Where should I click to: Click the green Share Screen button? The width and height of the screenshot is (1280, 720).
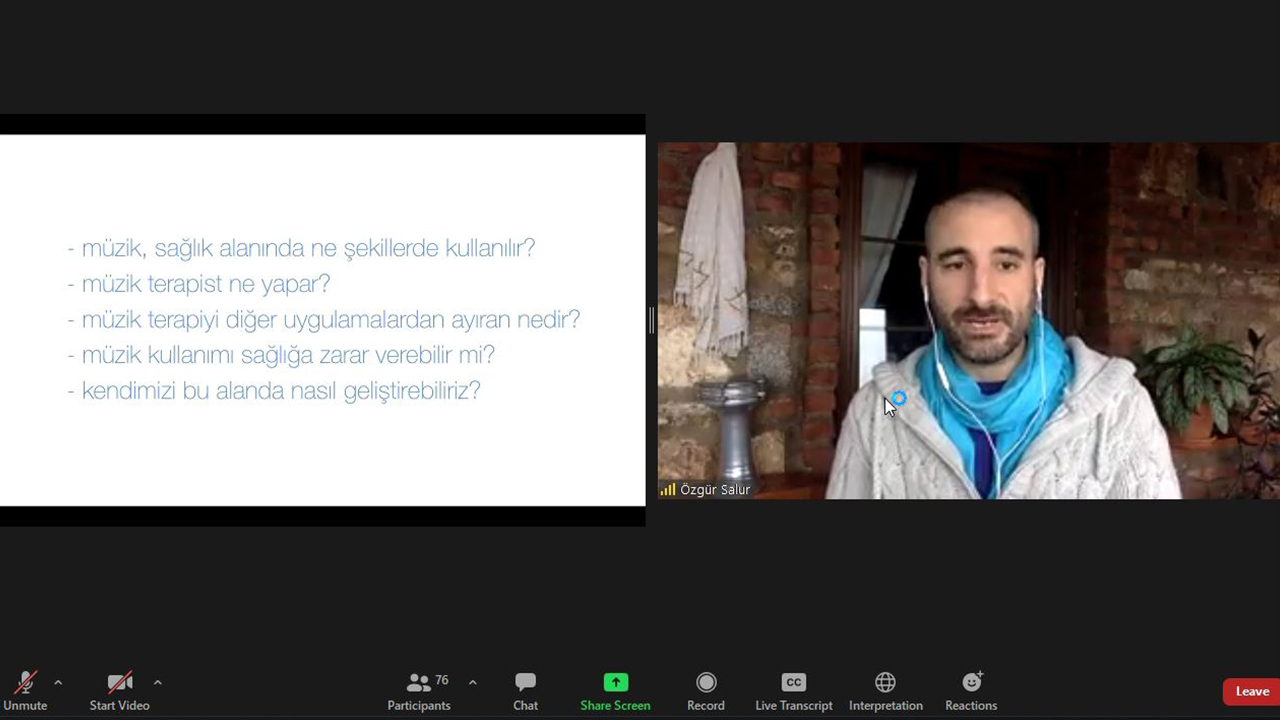tap(615, 691)
